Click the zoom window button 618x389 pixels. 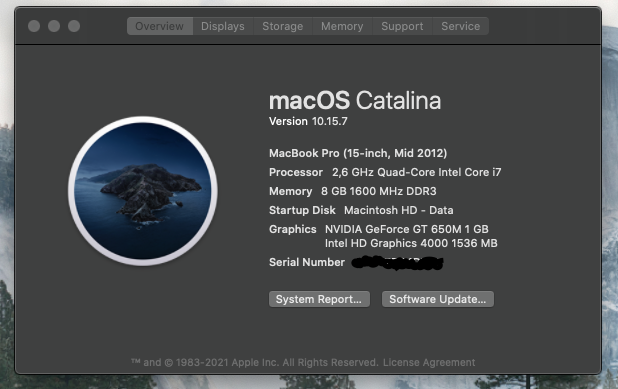tap(74, 26)
